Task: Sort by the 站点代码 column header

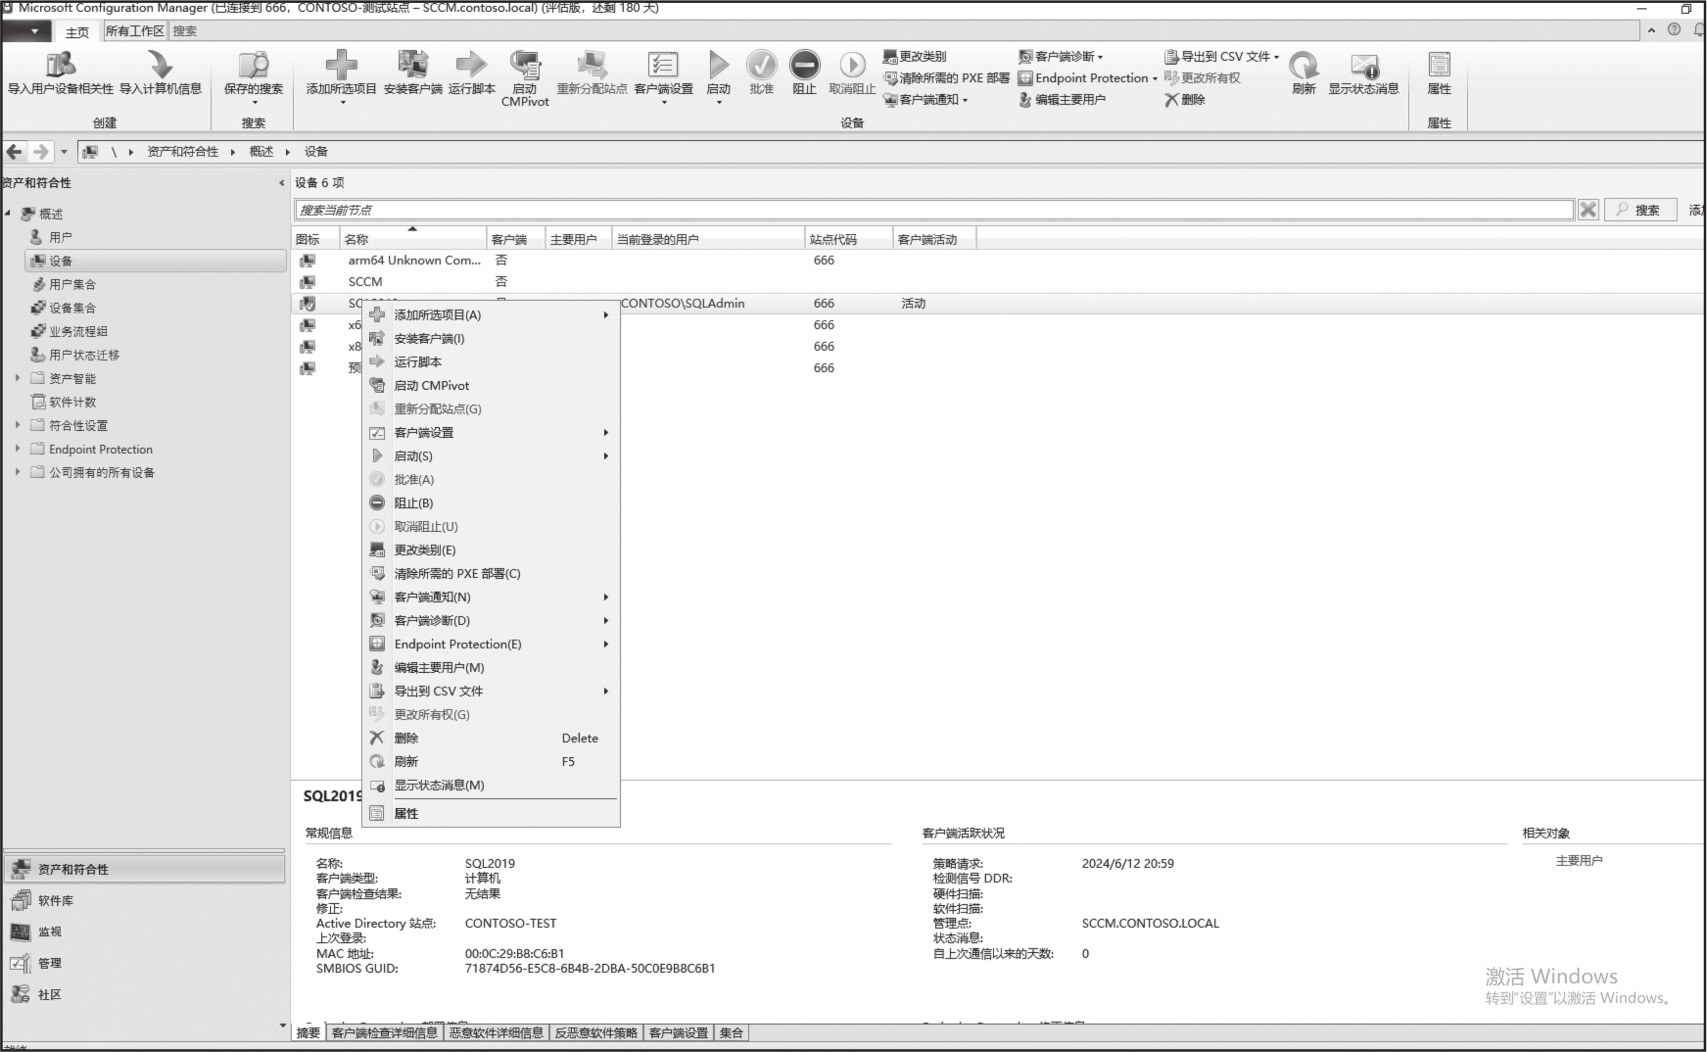Action: pyautogui.click(x=848, y=239)
